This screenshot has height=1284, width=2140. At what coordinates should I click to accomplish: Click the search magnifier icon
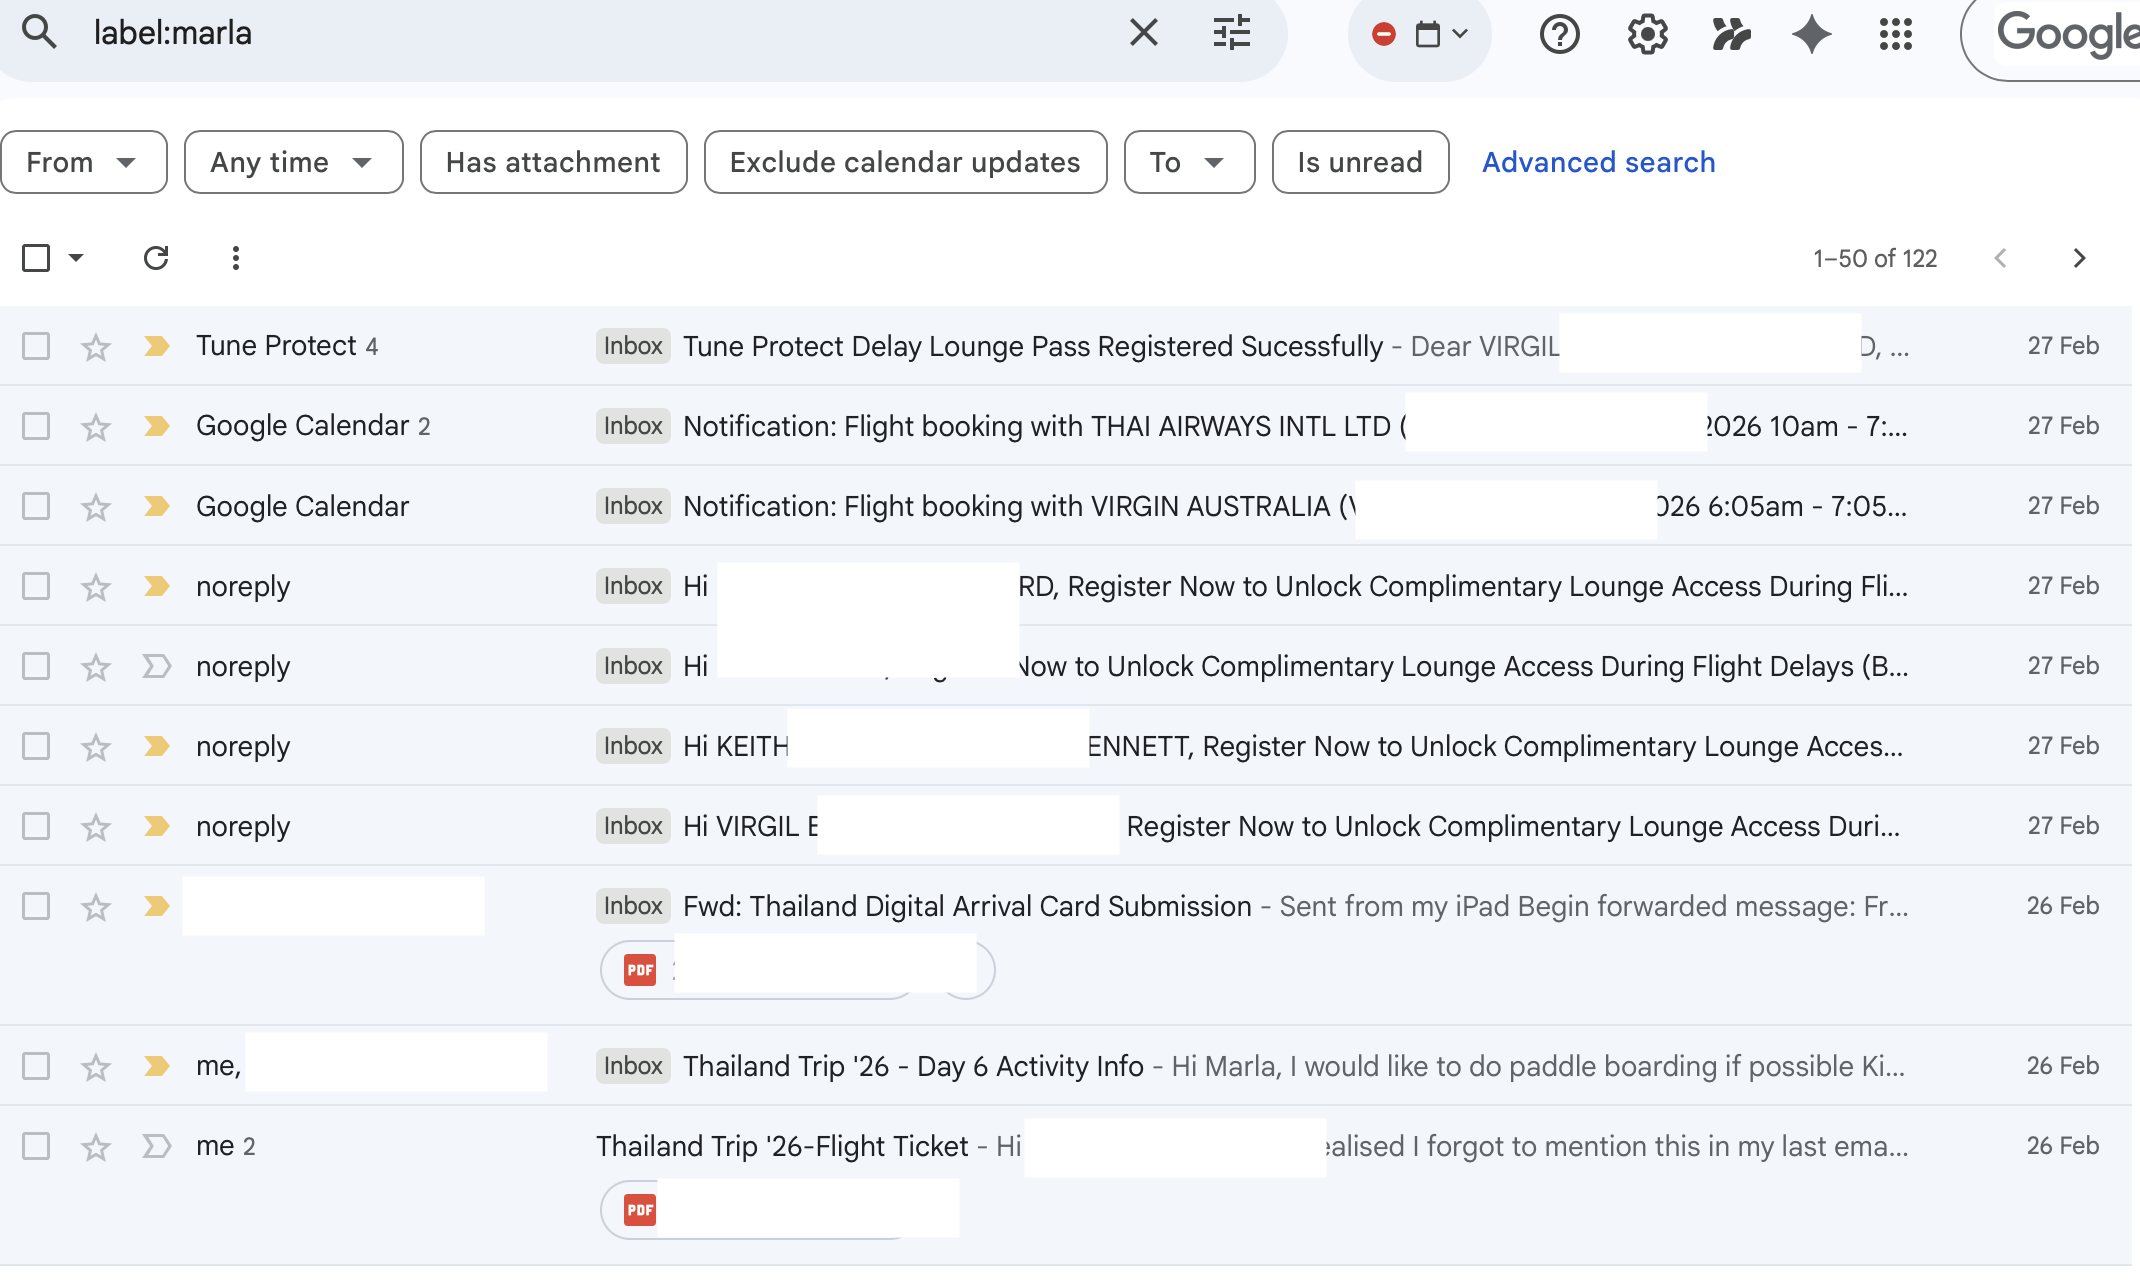click(39, 33)
